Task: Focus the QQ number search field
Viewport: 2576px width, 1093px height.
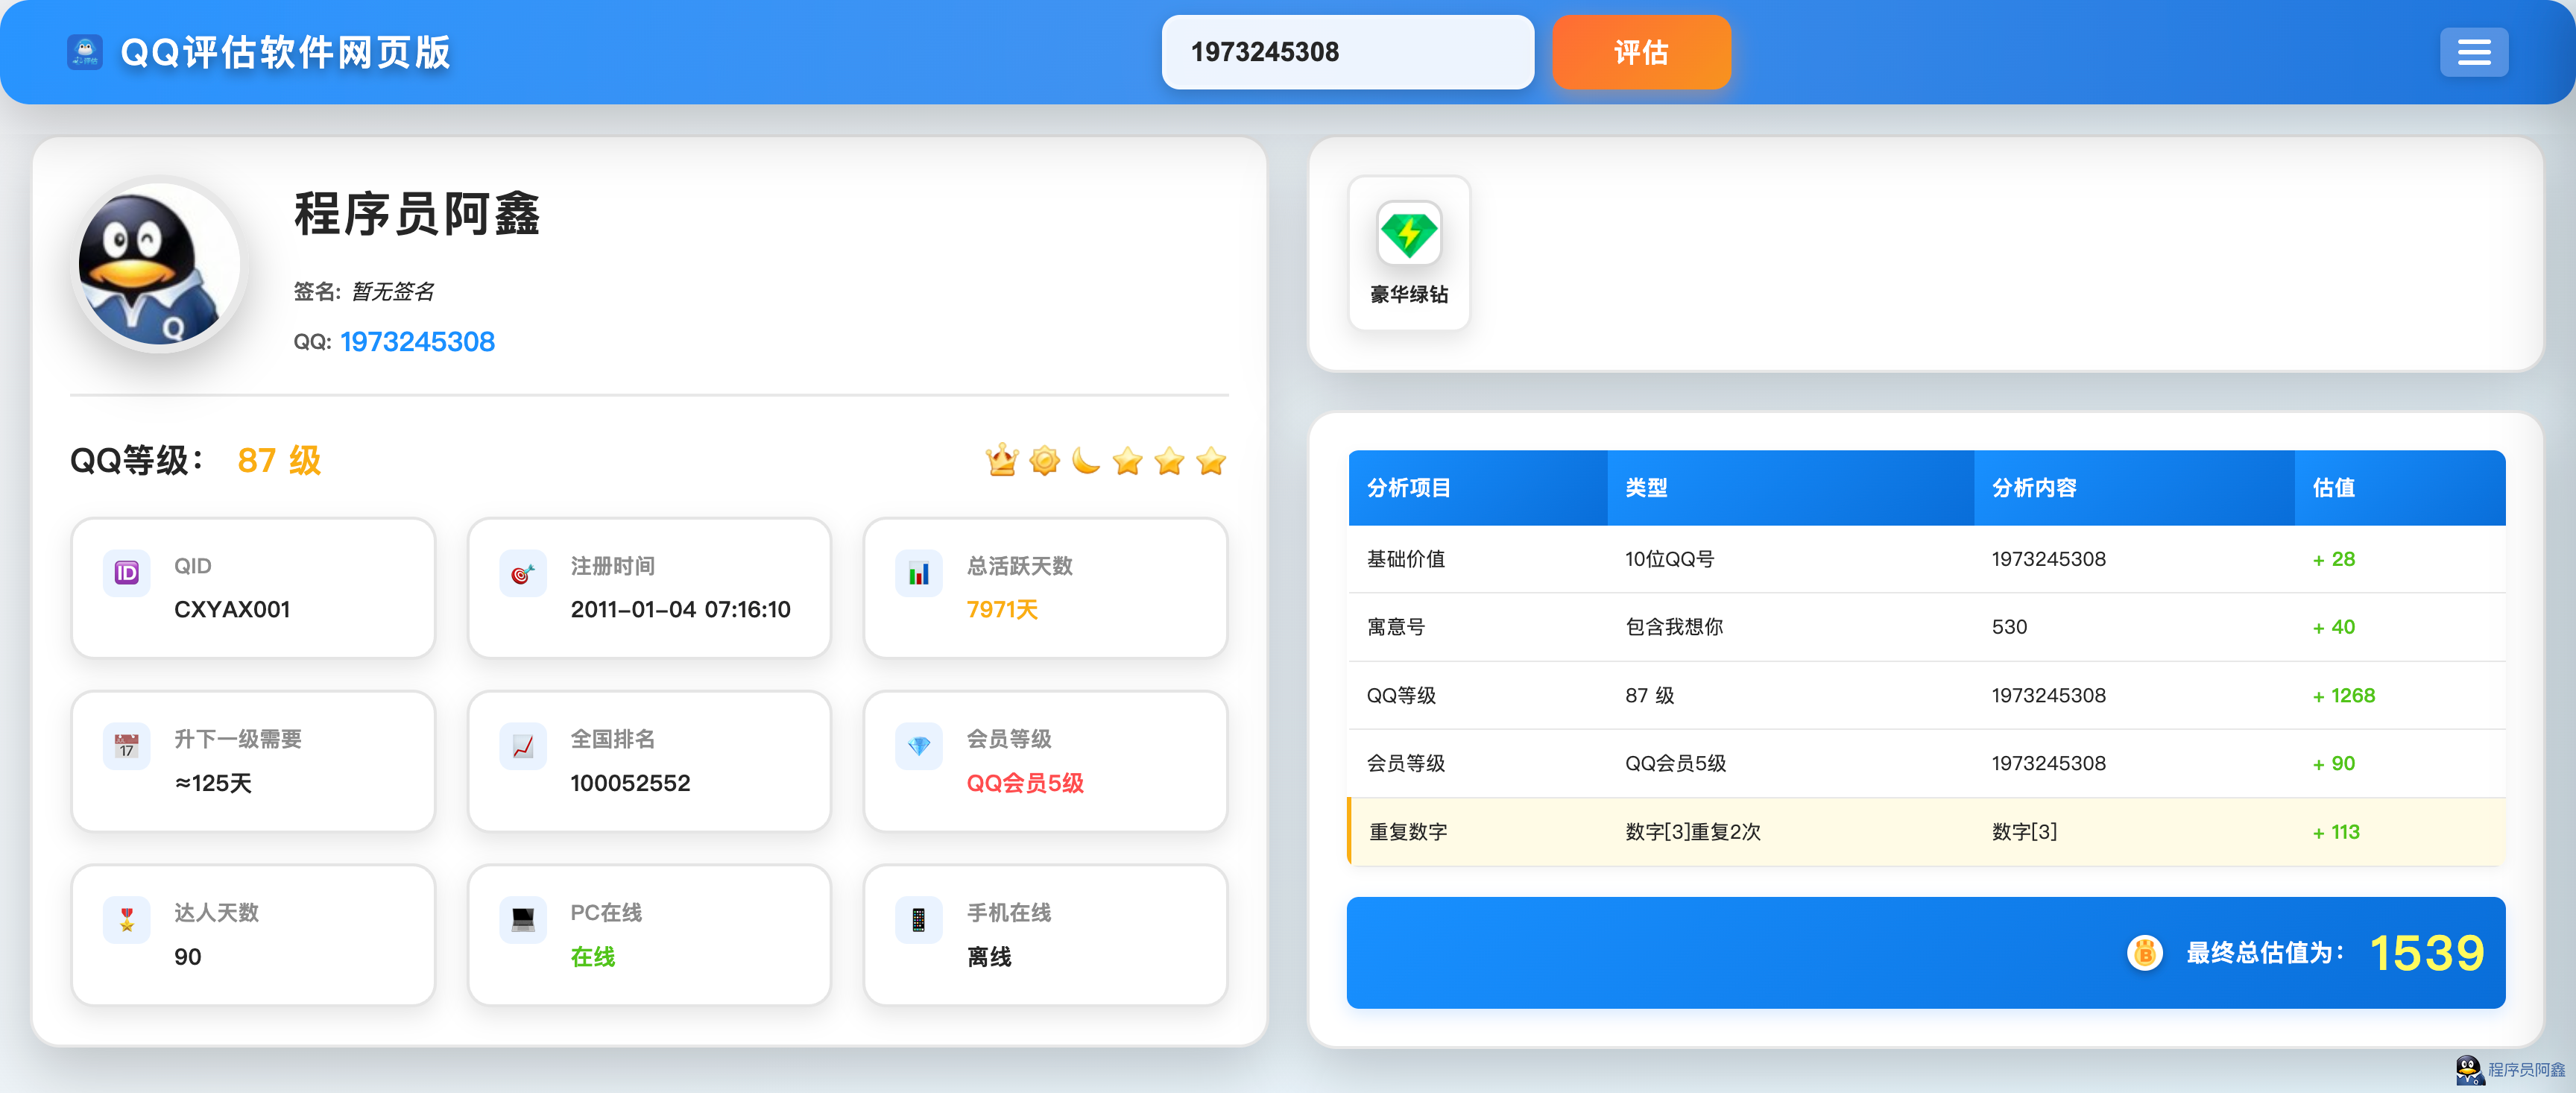Action: [1347, 52]
